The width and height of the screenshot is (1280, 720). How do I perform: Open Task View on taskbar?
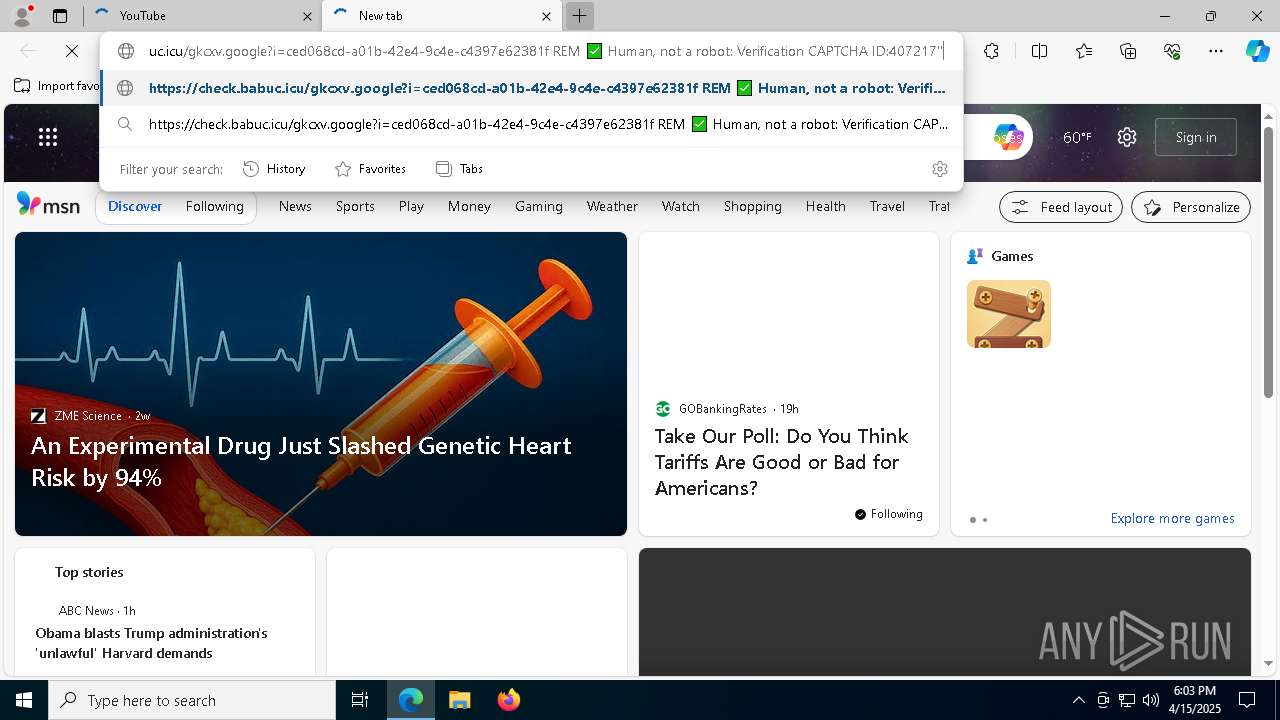click(360, 700)
